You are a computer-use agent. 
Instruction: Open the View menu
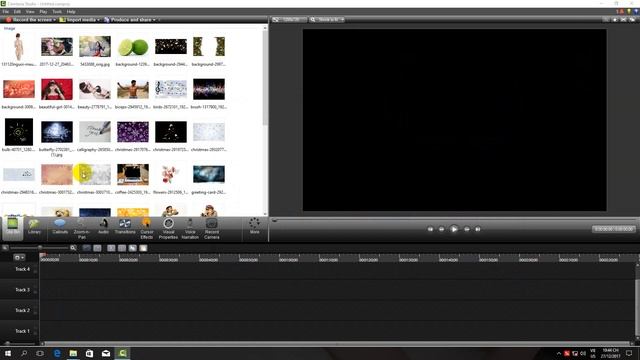click(x=30, y=11)
